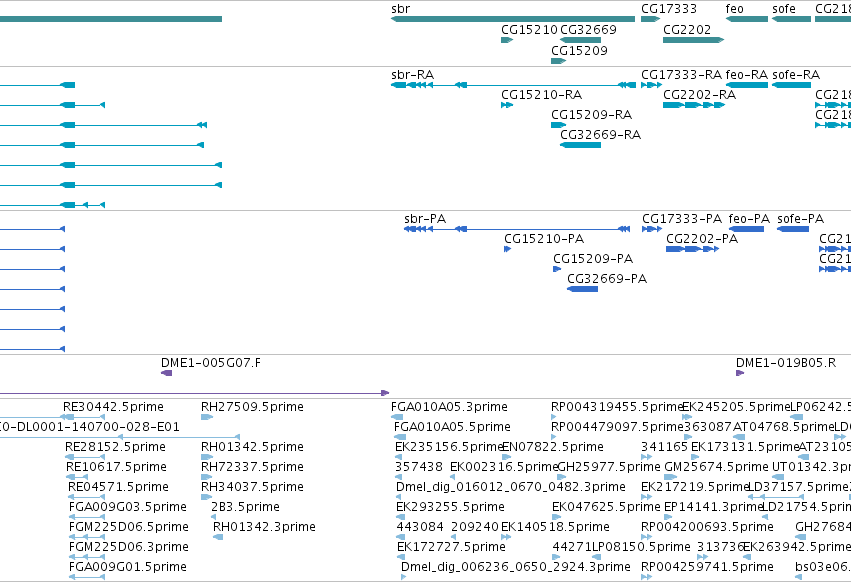Click the GH25977.5prime EST label
Viewport: 851px width, 582px height.
pos(609,467)
